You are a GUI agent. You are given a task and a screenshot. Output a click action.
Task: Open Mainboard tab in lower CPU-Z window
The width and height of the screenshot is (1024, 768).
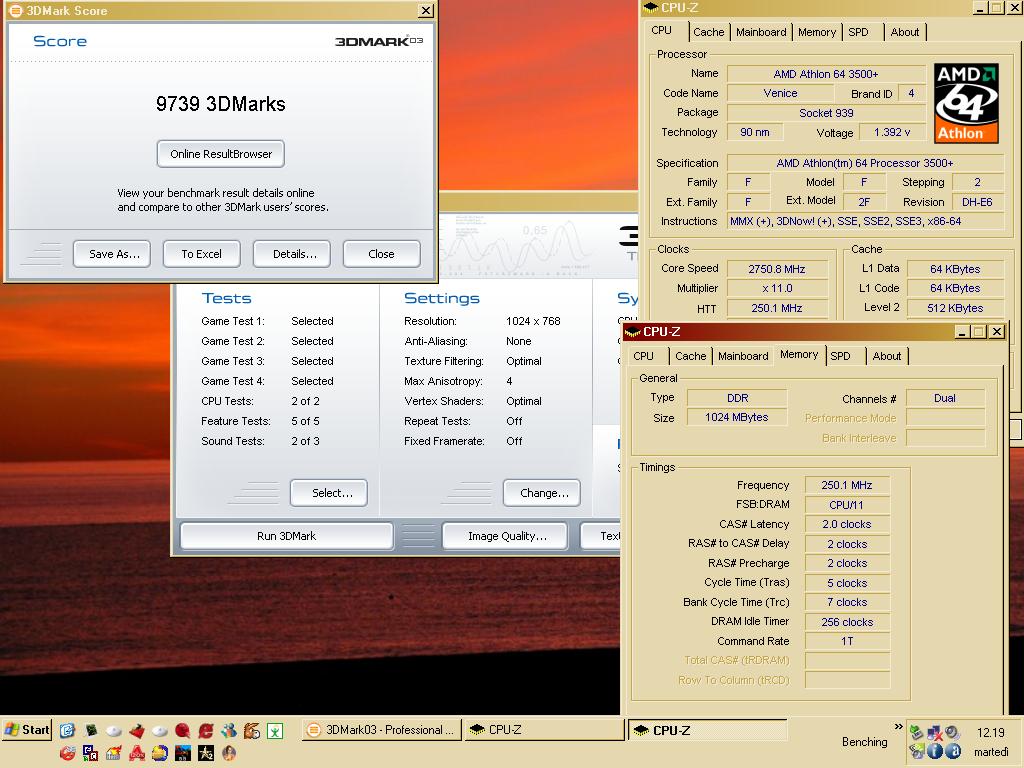coord(743,356)
